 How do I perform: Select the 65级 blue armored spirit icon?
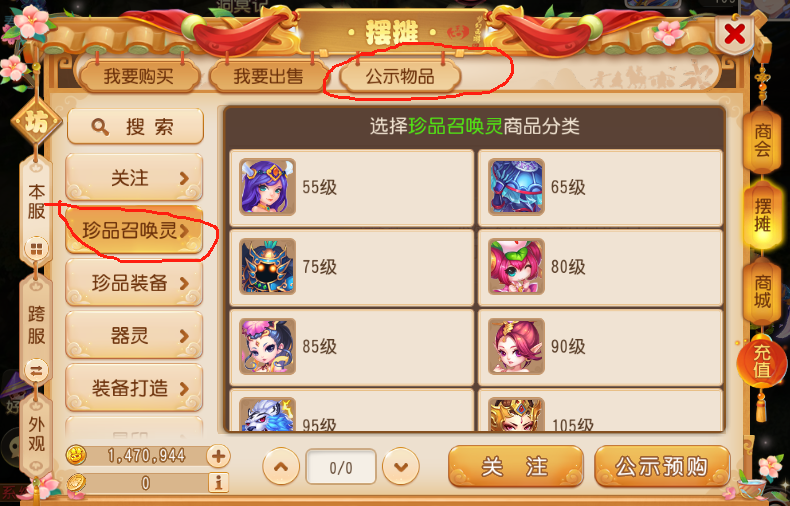pyautogui.click(x=516, y=187)
